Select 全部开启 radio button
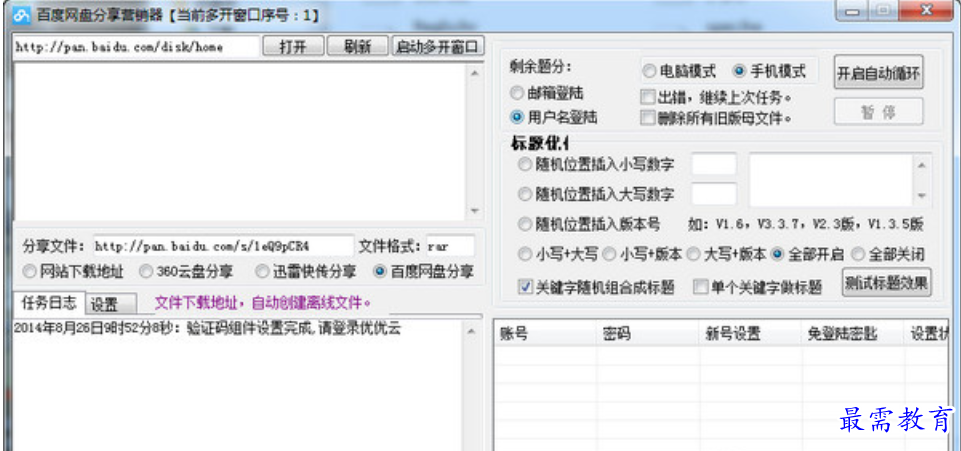Screen dimensions: 961x451 click(808, 254)
